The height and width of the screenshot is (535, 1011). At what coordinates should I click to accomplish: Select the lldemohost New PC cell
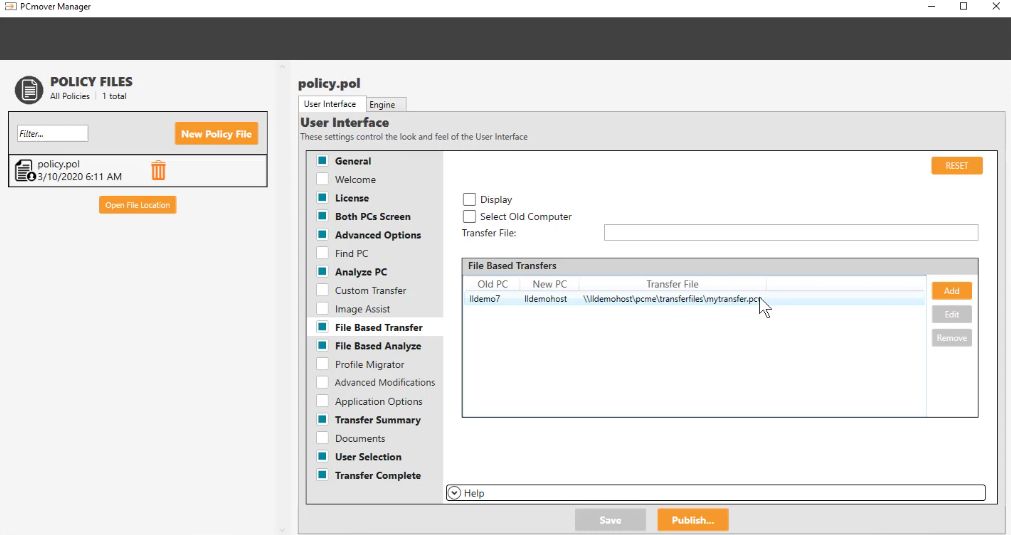click(545, 299)
